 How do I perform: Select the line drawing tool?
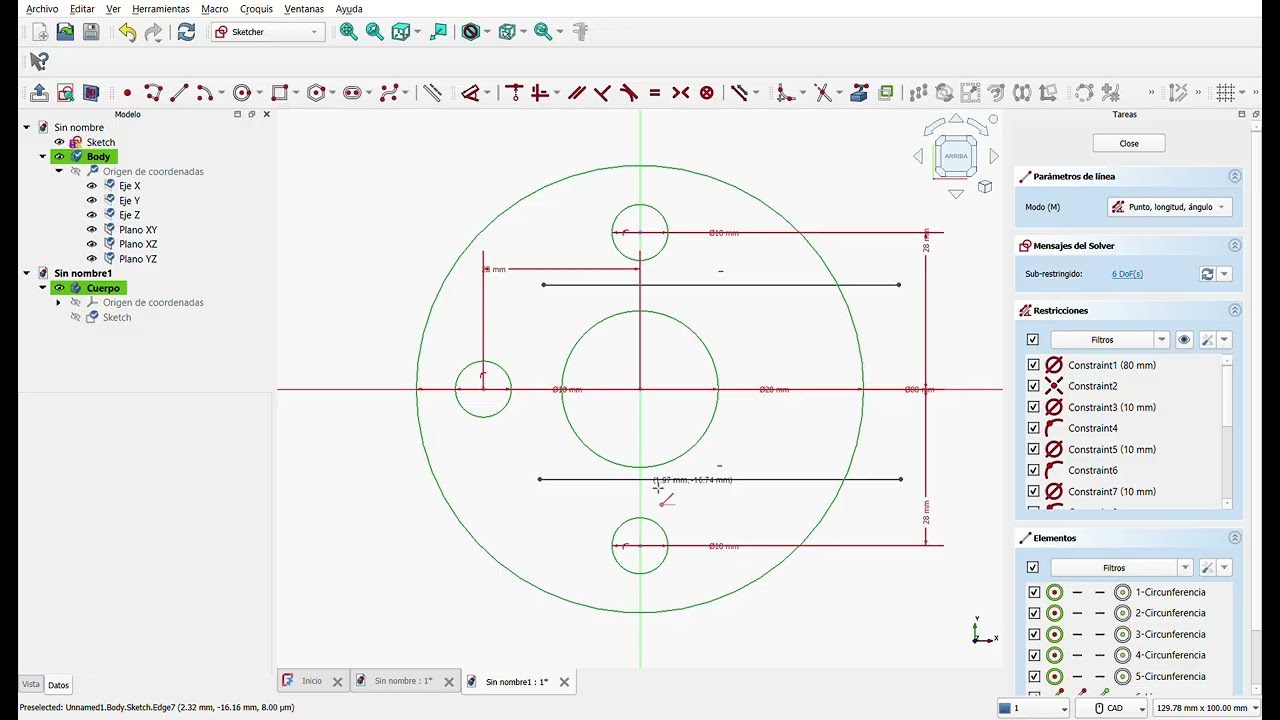(x=179, y=93)
